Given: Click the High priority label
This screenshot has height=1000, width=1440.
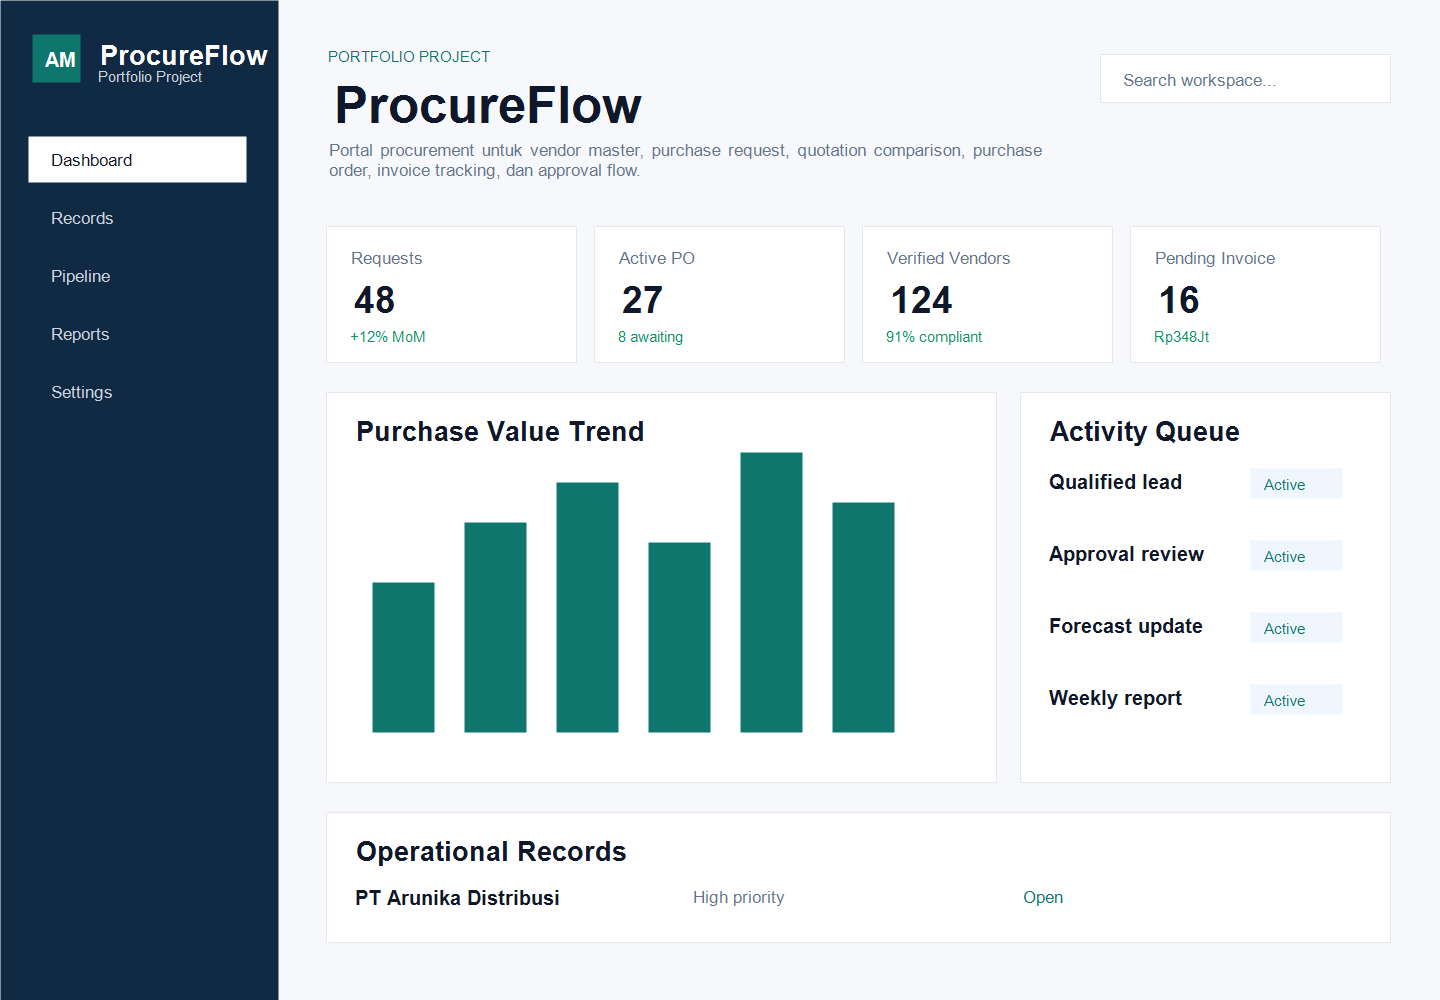Looking at the screenshot, I should pyautogui.click(x=738, y=897).
